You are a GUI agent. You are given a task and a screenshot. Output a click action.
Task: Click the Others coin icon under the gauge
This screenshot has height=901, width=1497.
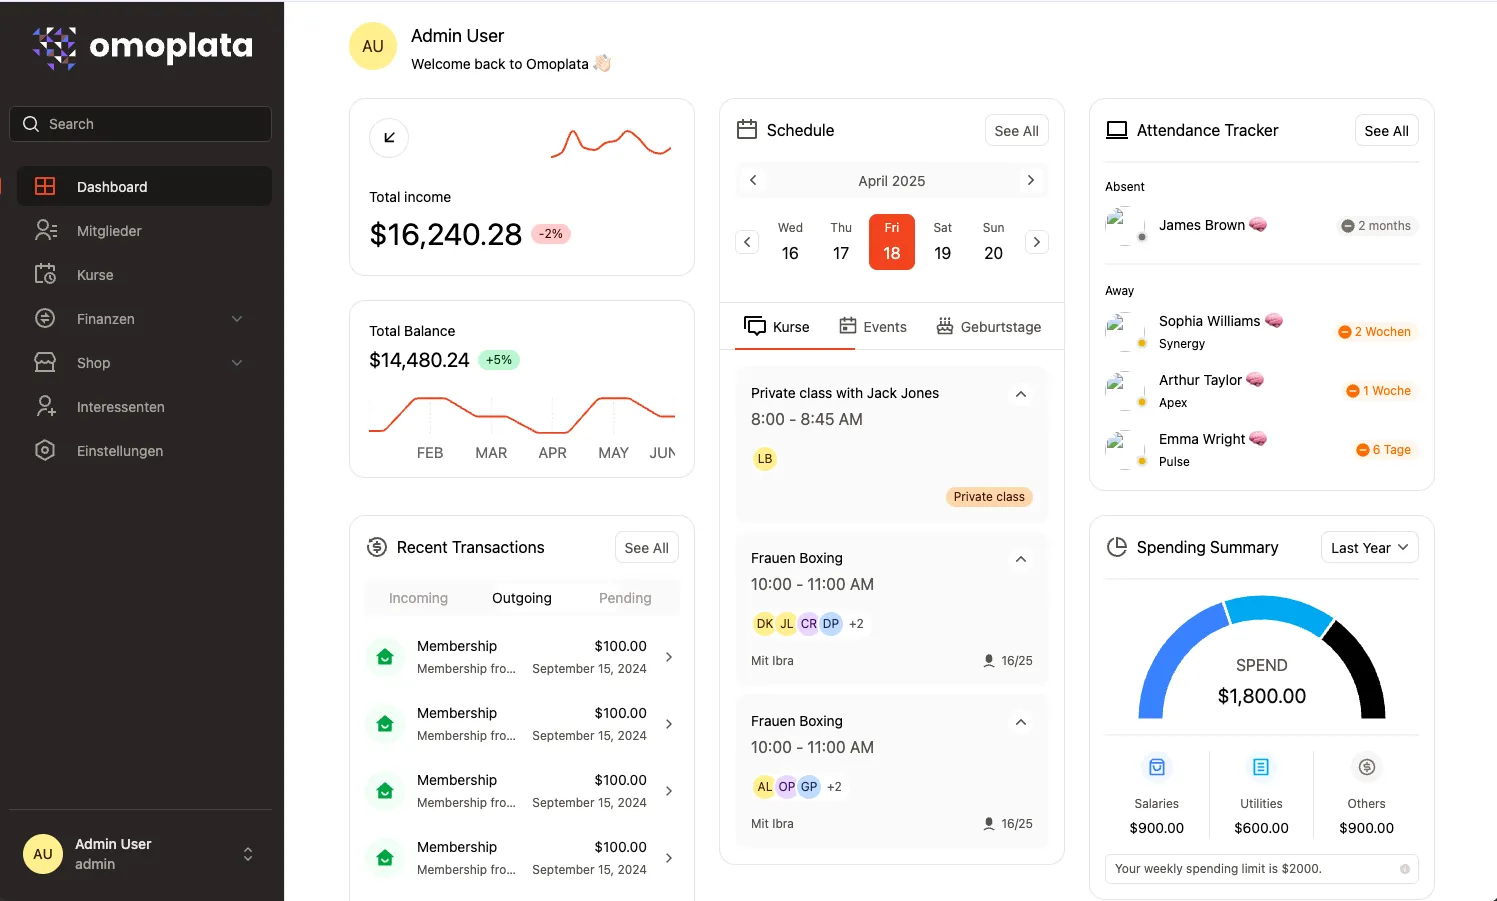tap(1366, 766)
